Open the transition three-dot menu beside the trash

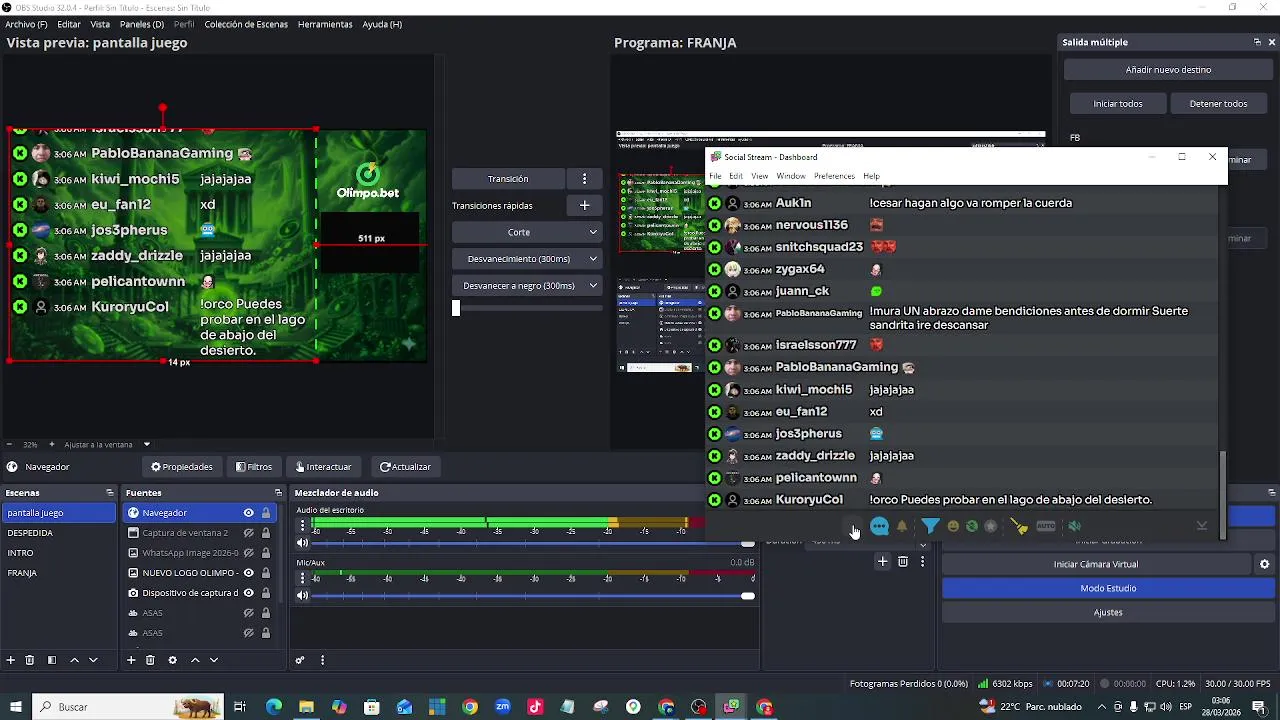(x=922, y=562)
